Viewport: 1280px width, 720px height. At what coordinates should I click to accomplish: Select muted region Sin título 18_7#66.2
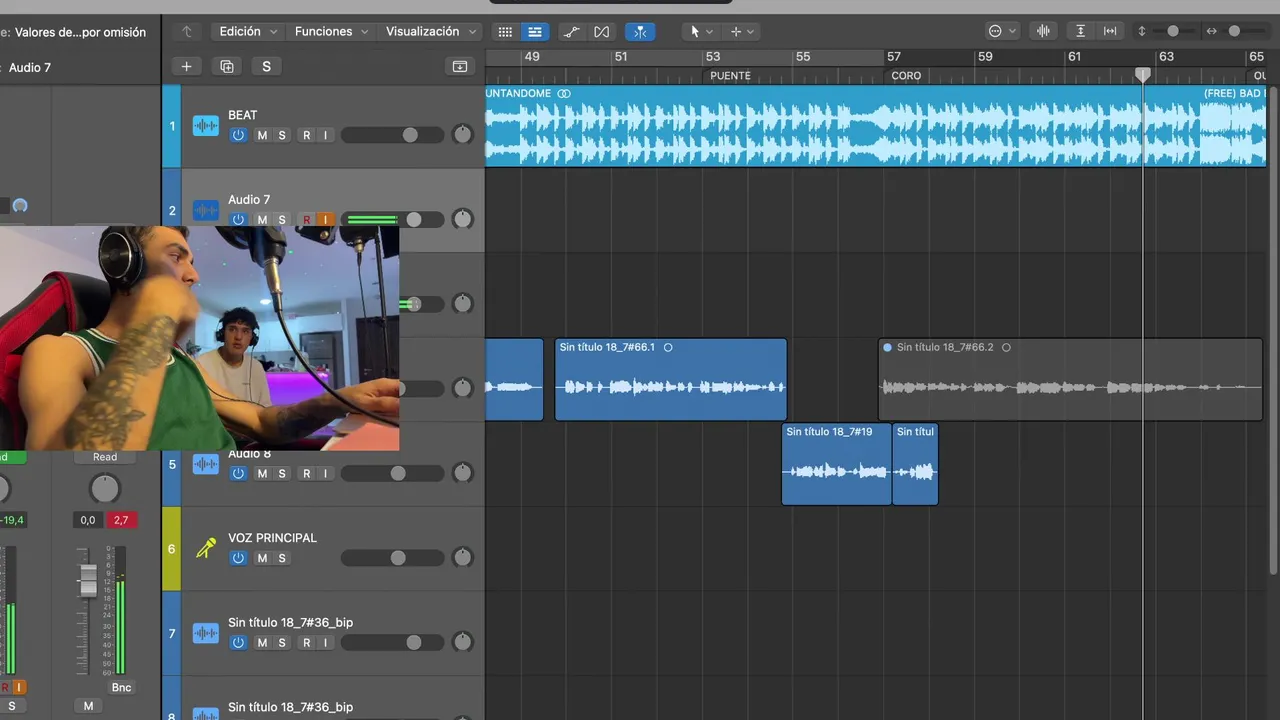(x=1070, y=379)
